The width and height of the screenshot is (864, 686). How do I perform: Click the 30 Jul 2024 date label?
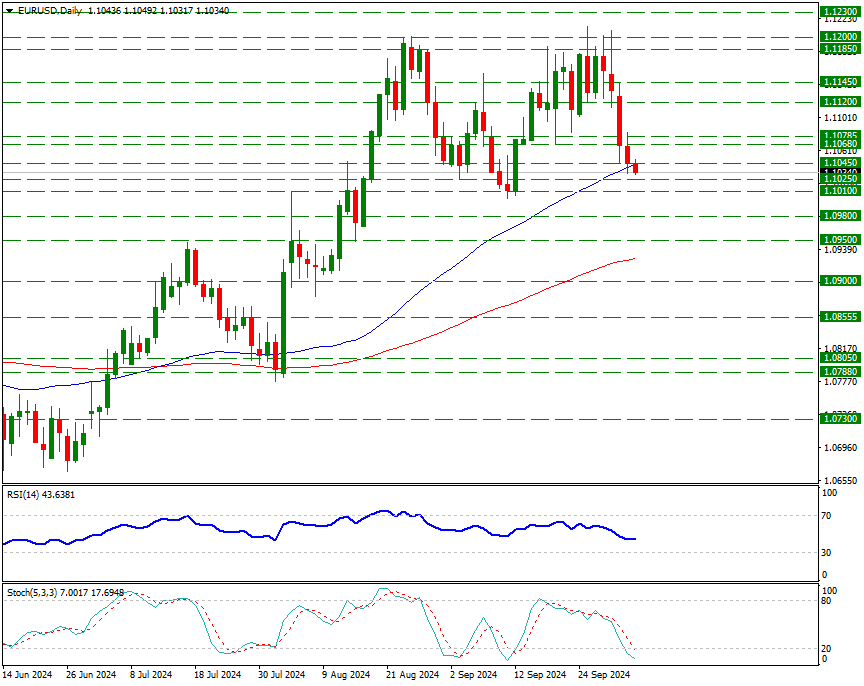[283, 675]
